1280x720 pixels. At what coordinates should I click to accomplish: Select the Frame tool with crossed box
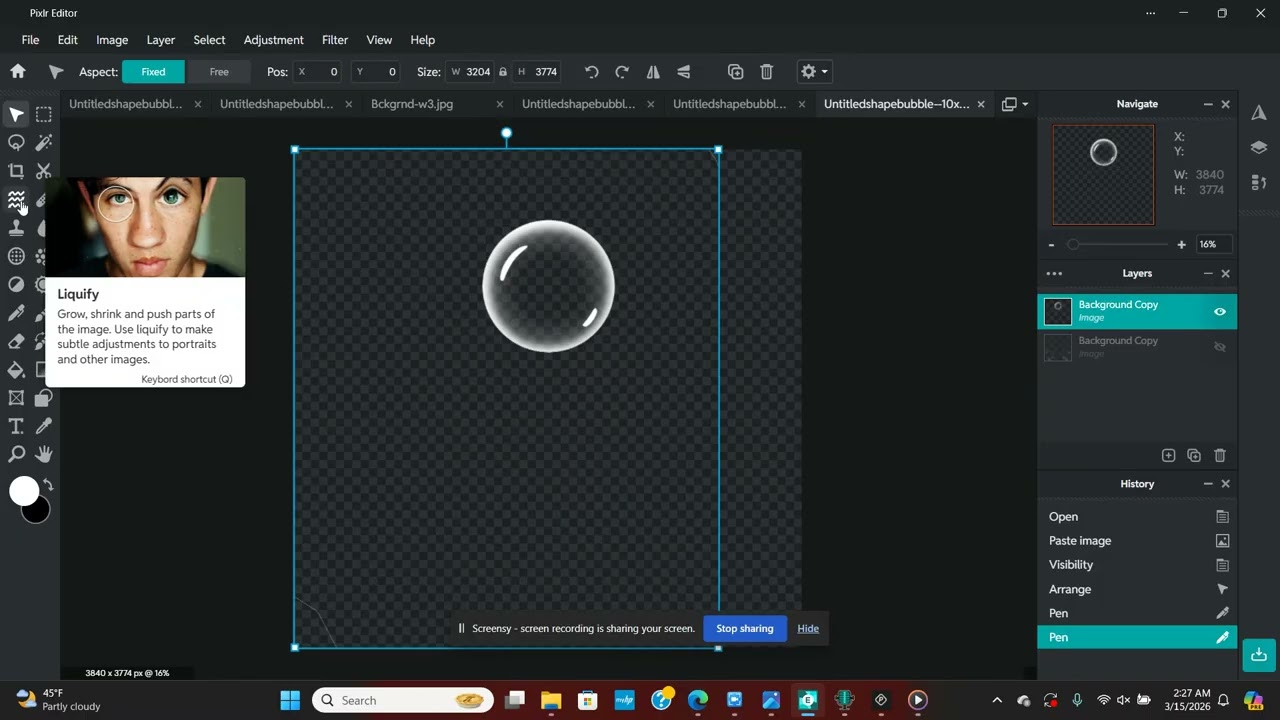point(16,398)
